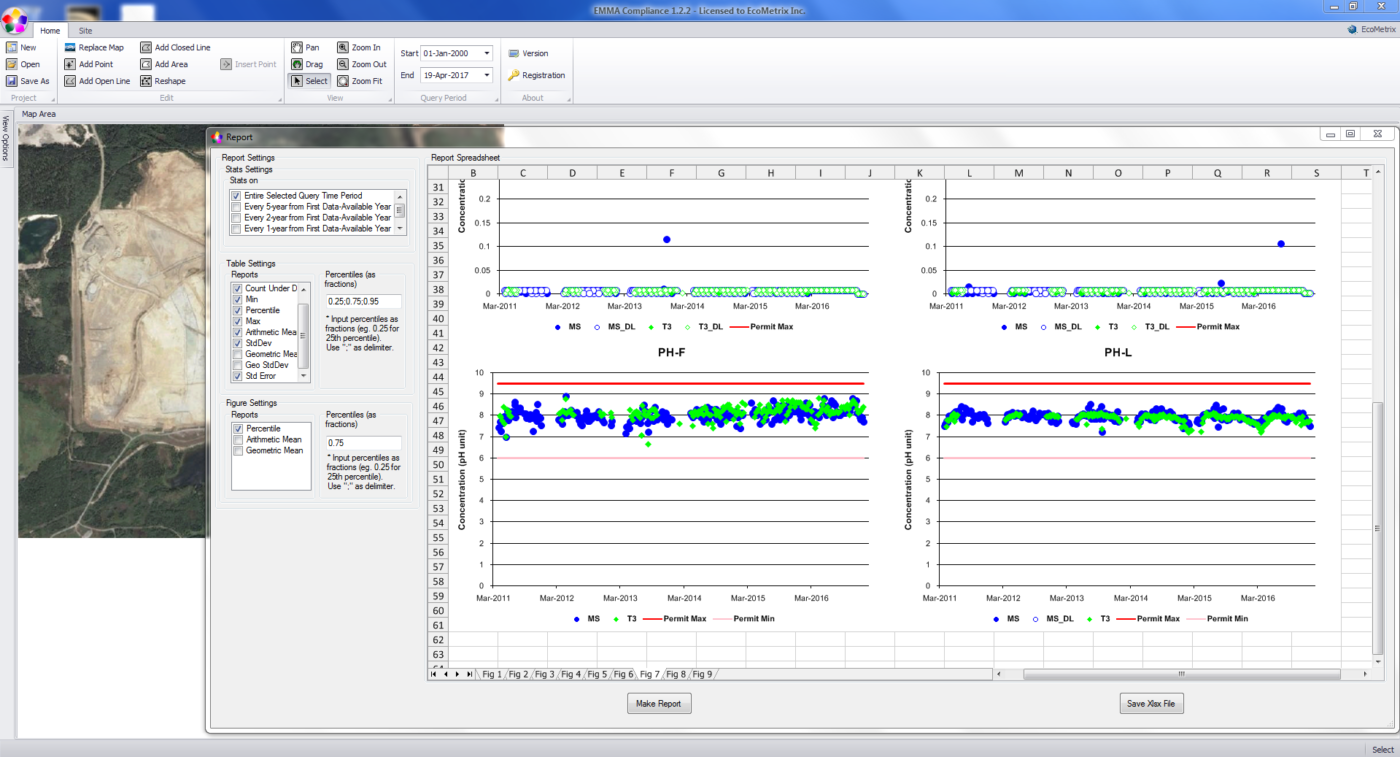Click the EMMA application orb button
Viewport: 1400px width, 757px height.
[14, 22]
